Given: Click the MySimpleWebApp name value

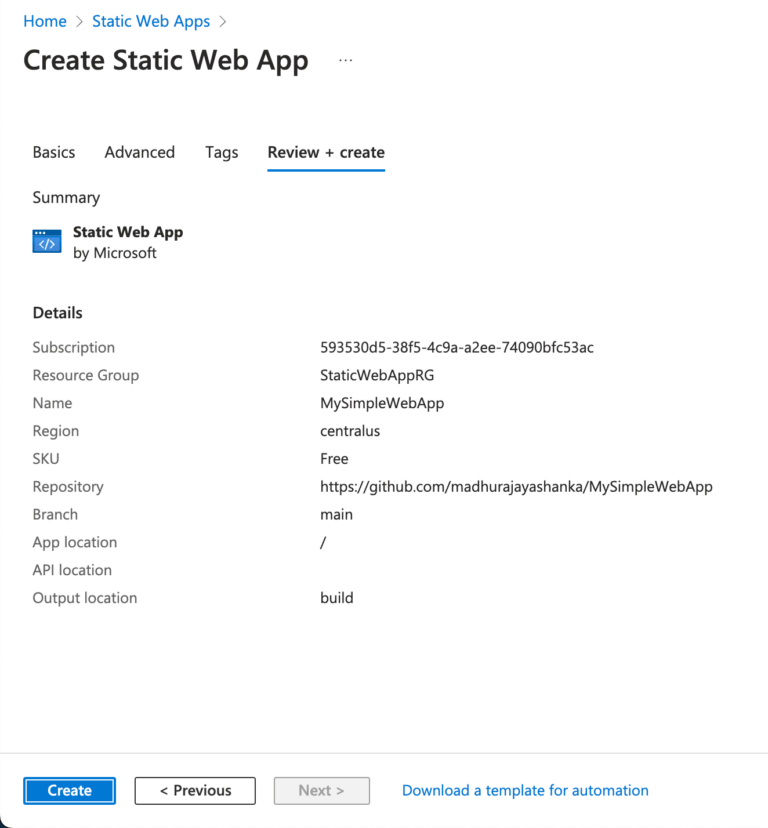Looking at the screenshot, I should click(382, 403).
